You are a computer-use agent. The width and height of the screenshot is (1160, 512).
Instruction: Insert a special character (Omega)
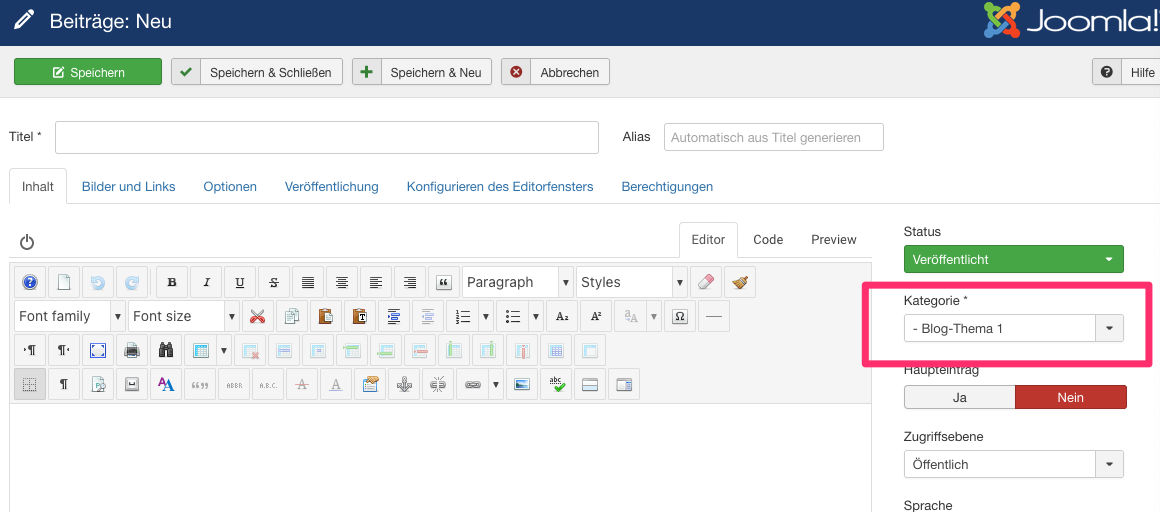[x=680, y=316]
